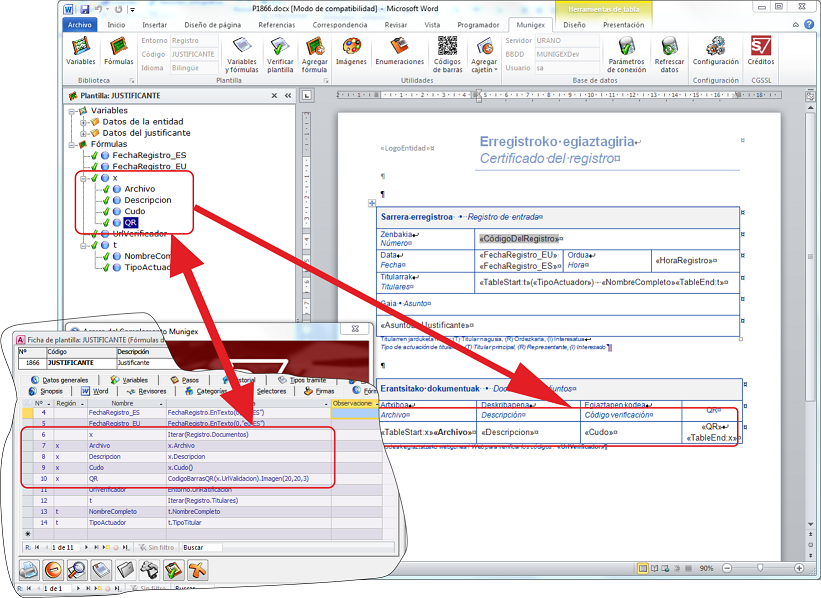Collapse the Fórmulas tree node
This screenshot has height=598, width=821.
pyautogui.click(x=72, y=145)
